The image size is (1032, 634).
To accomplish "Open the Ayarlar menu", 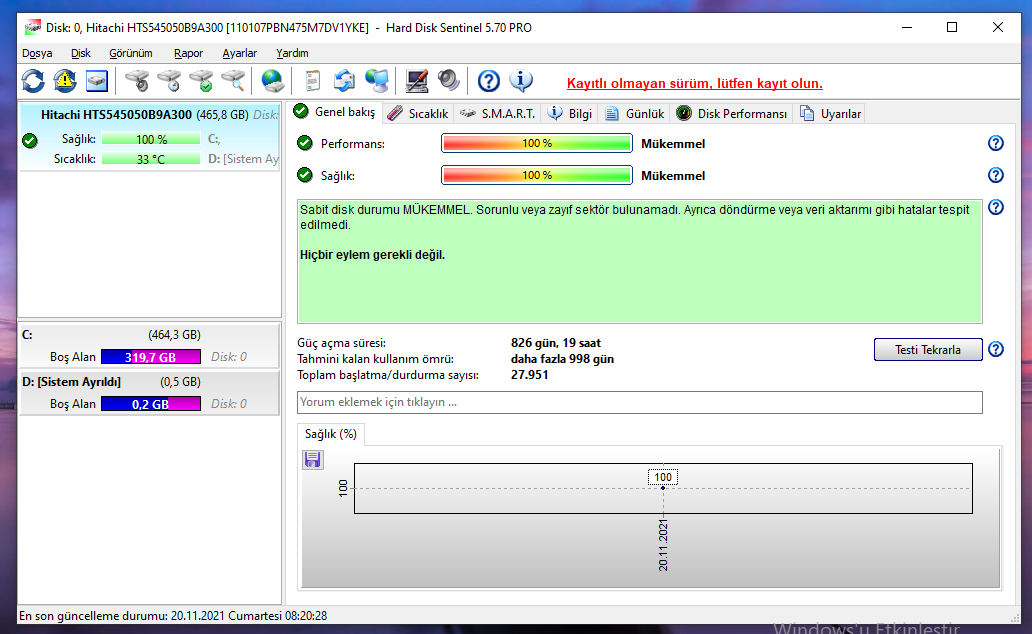I will tap(240, 53).
